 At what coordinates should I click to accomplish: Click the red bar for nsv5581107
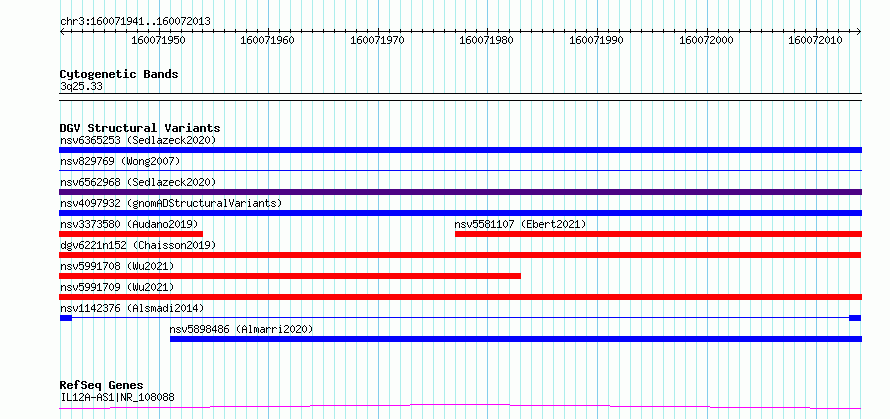tap(658, 234)
